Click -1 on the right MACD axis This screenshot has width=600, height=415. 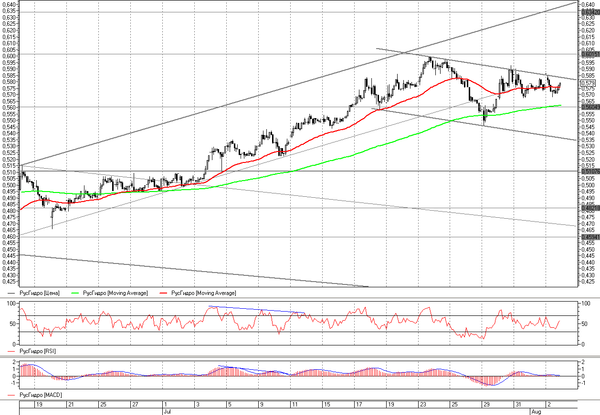pos(584,383)
